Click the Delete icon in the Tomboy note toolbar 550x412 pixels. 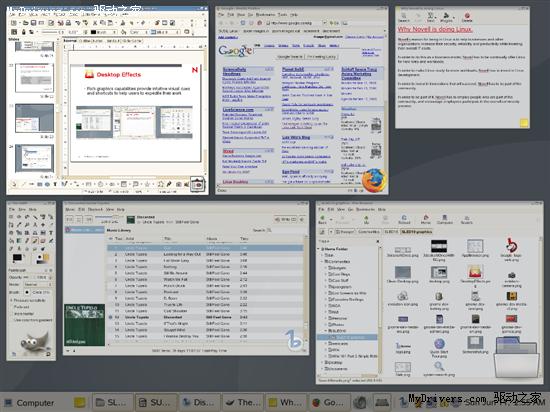[467, 18]
